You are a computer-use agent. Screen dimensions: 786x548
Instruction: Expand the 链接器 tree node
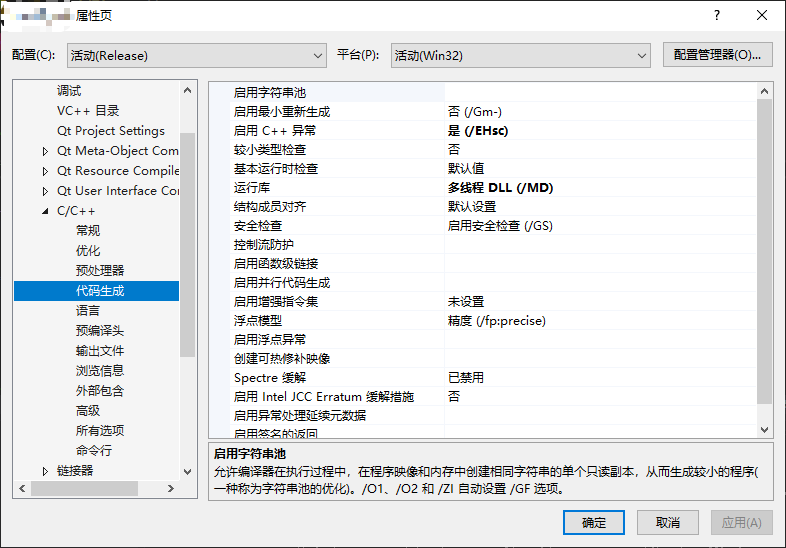(x=45, y=471)
